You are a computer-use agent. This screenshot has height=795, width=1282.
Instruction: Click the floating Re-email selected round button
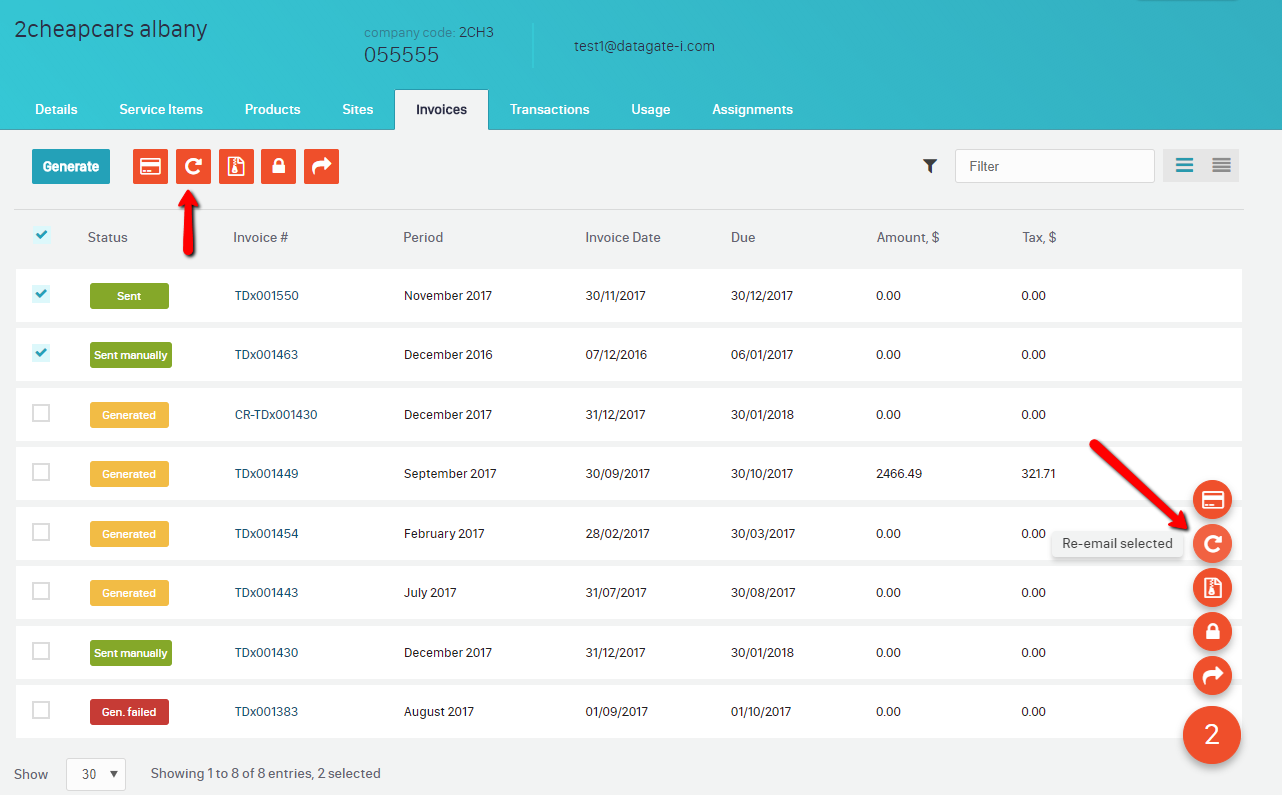pyautogui.click(x=1212, y=544)
